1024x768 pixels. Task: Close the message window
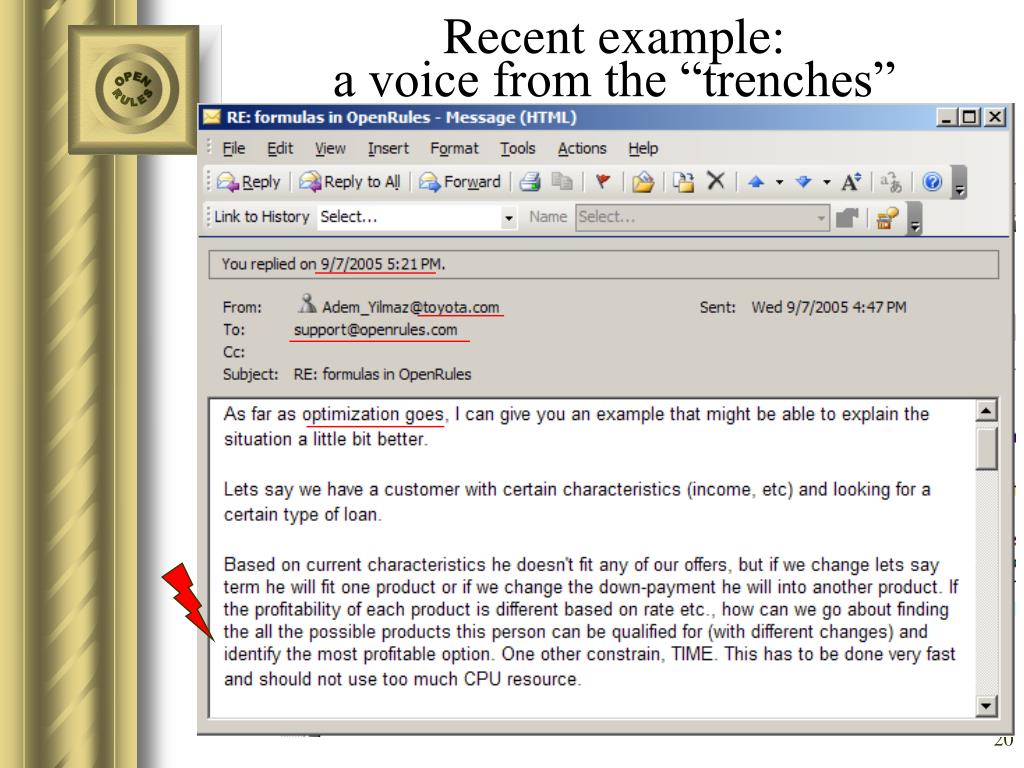click(x=995, y=118)
